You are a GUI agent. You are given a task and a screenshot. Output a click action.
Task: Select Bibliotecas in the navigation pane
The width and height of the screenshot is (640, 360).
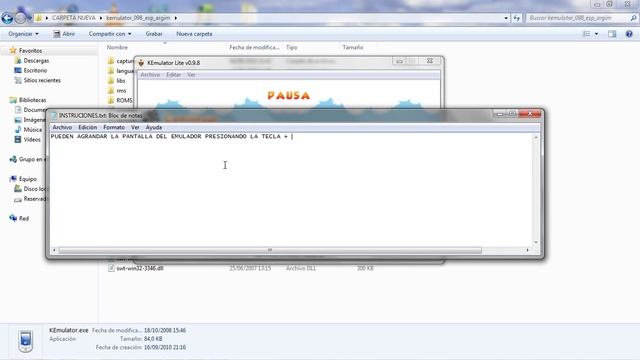pyautogui.click(x=32, y=100)
